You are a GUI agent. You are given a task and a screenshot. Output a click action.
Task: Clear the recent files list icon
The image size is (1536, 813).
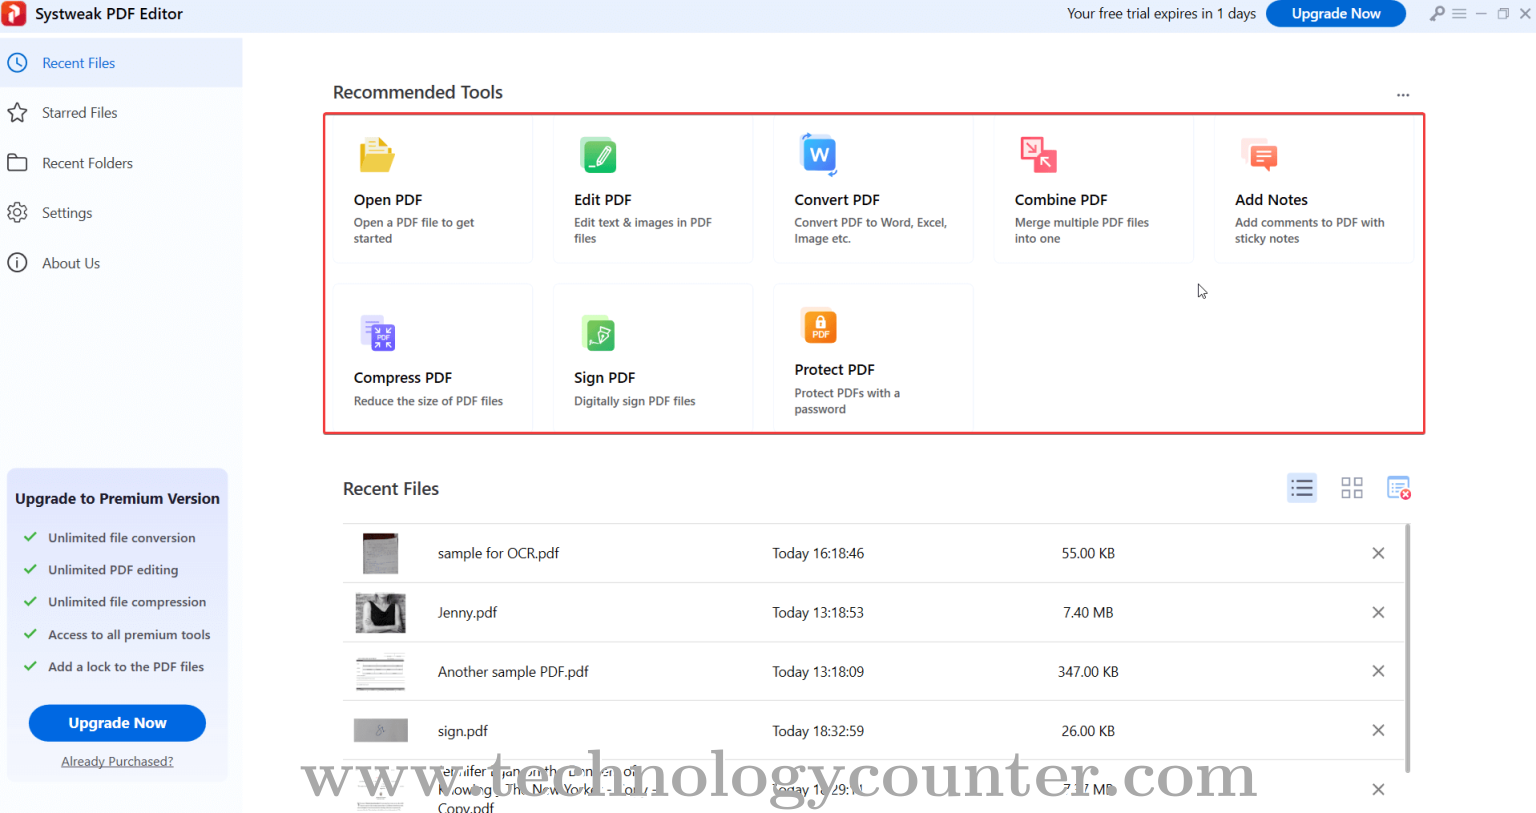click(1399, 488)
